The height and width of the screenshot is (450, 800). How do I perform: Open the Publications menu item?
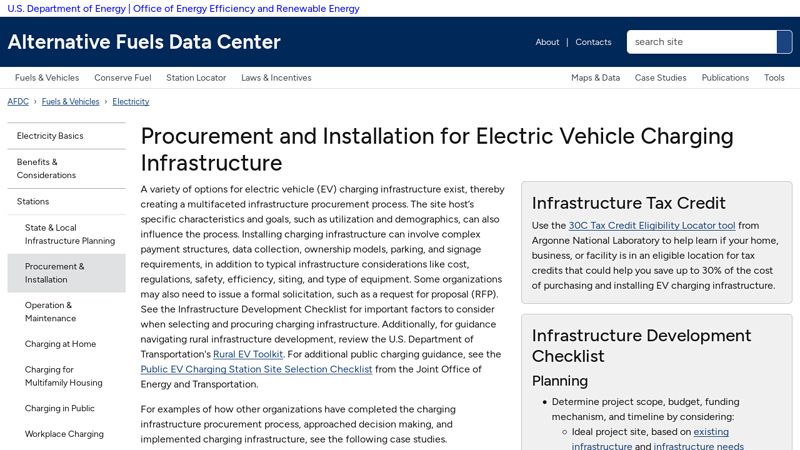pyautogui.click(x=725, y=78)
